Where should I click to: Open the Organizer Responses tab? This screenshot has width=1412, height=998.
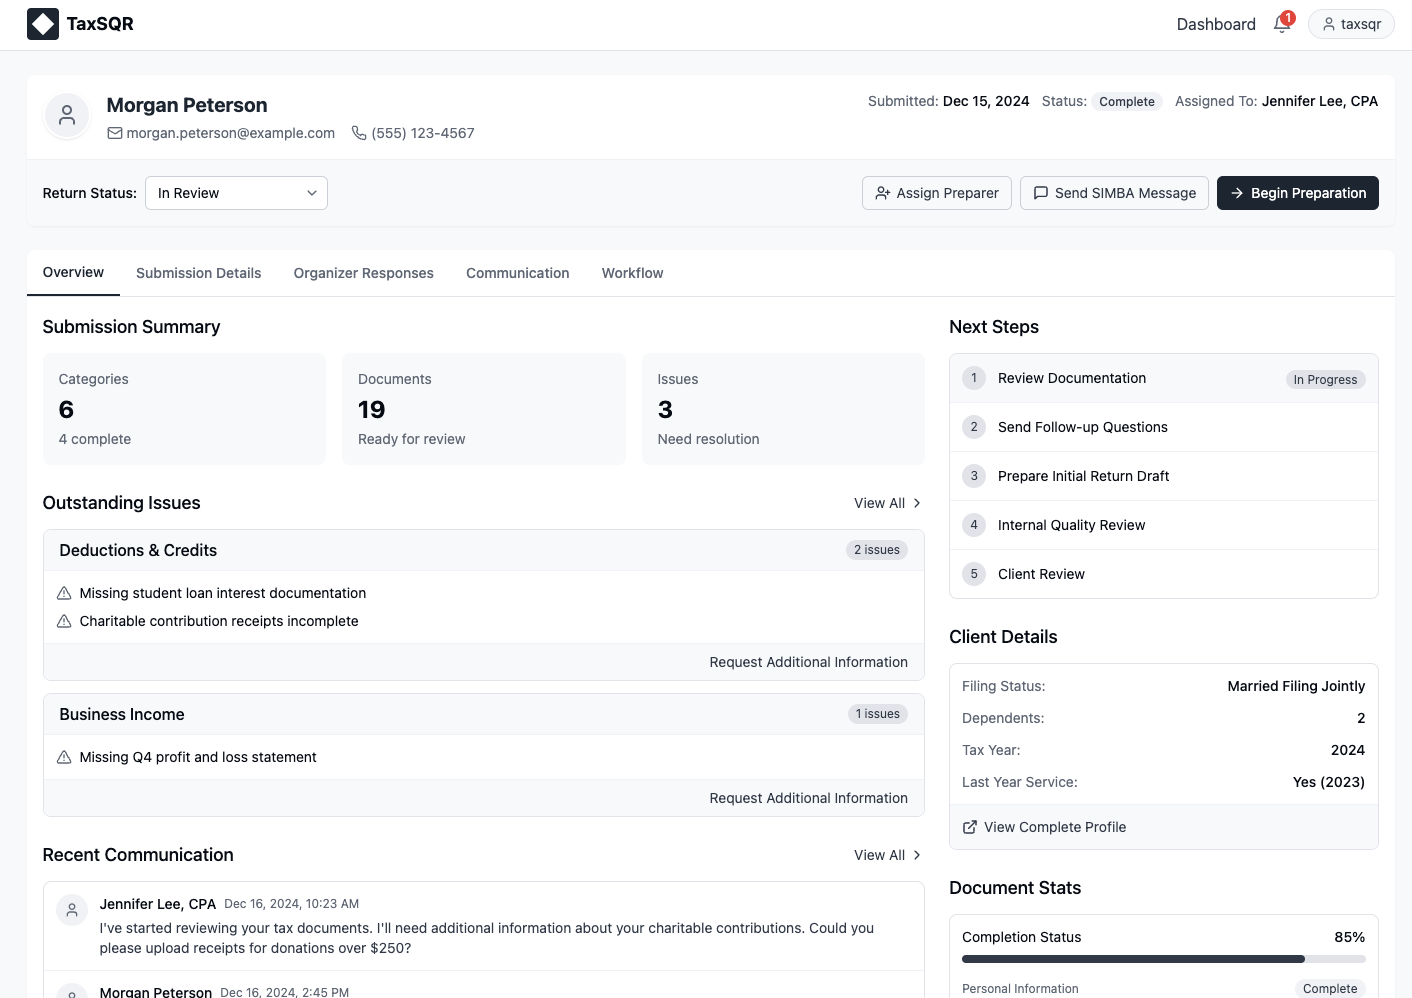pos(363,273)
